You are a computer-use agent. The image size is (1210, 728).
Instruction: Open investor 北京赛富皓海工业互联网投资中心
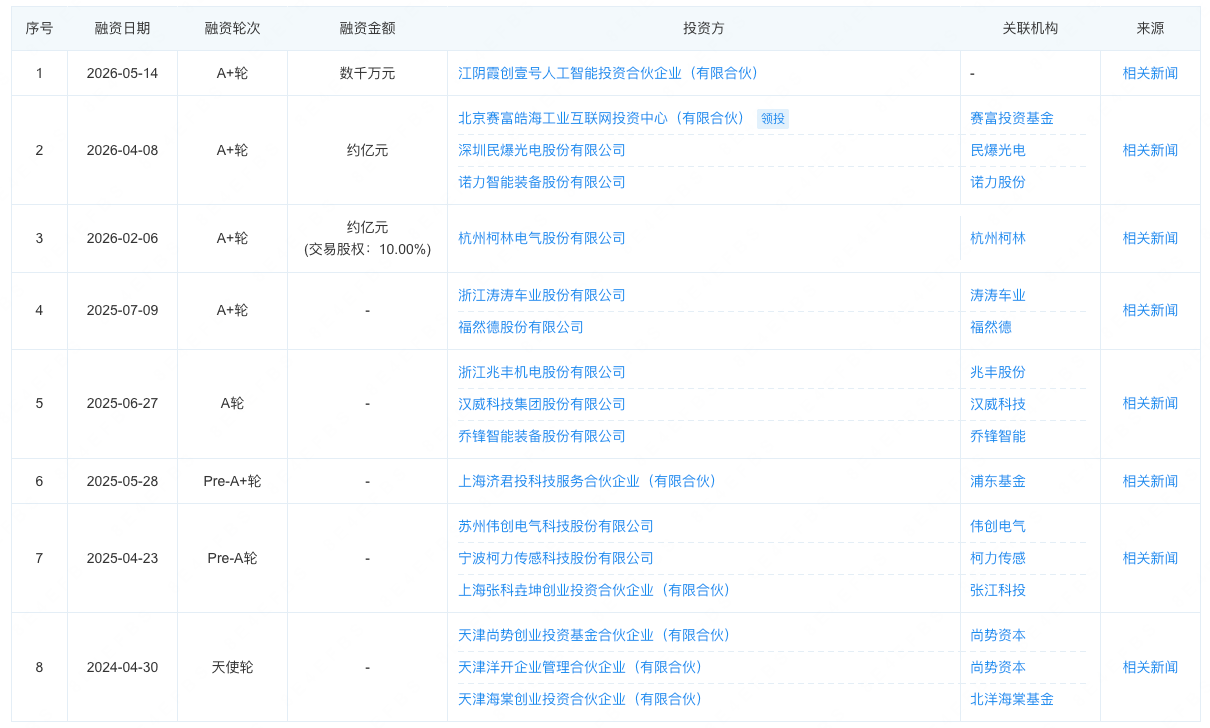[x=601, y=118]
